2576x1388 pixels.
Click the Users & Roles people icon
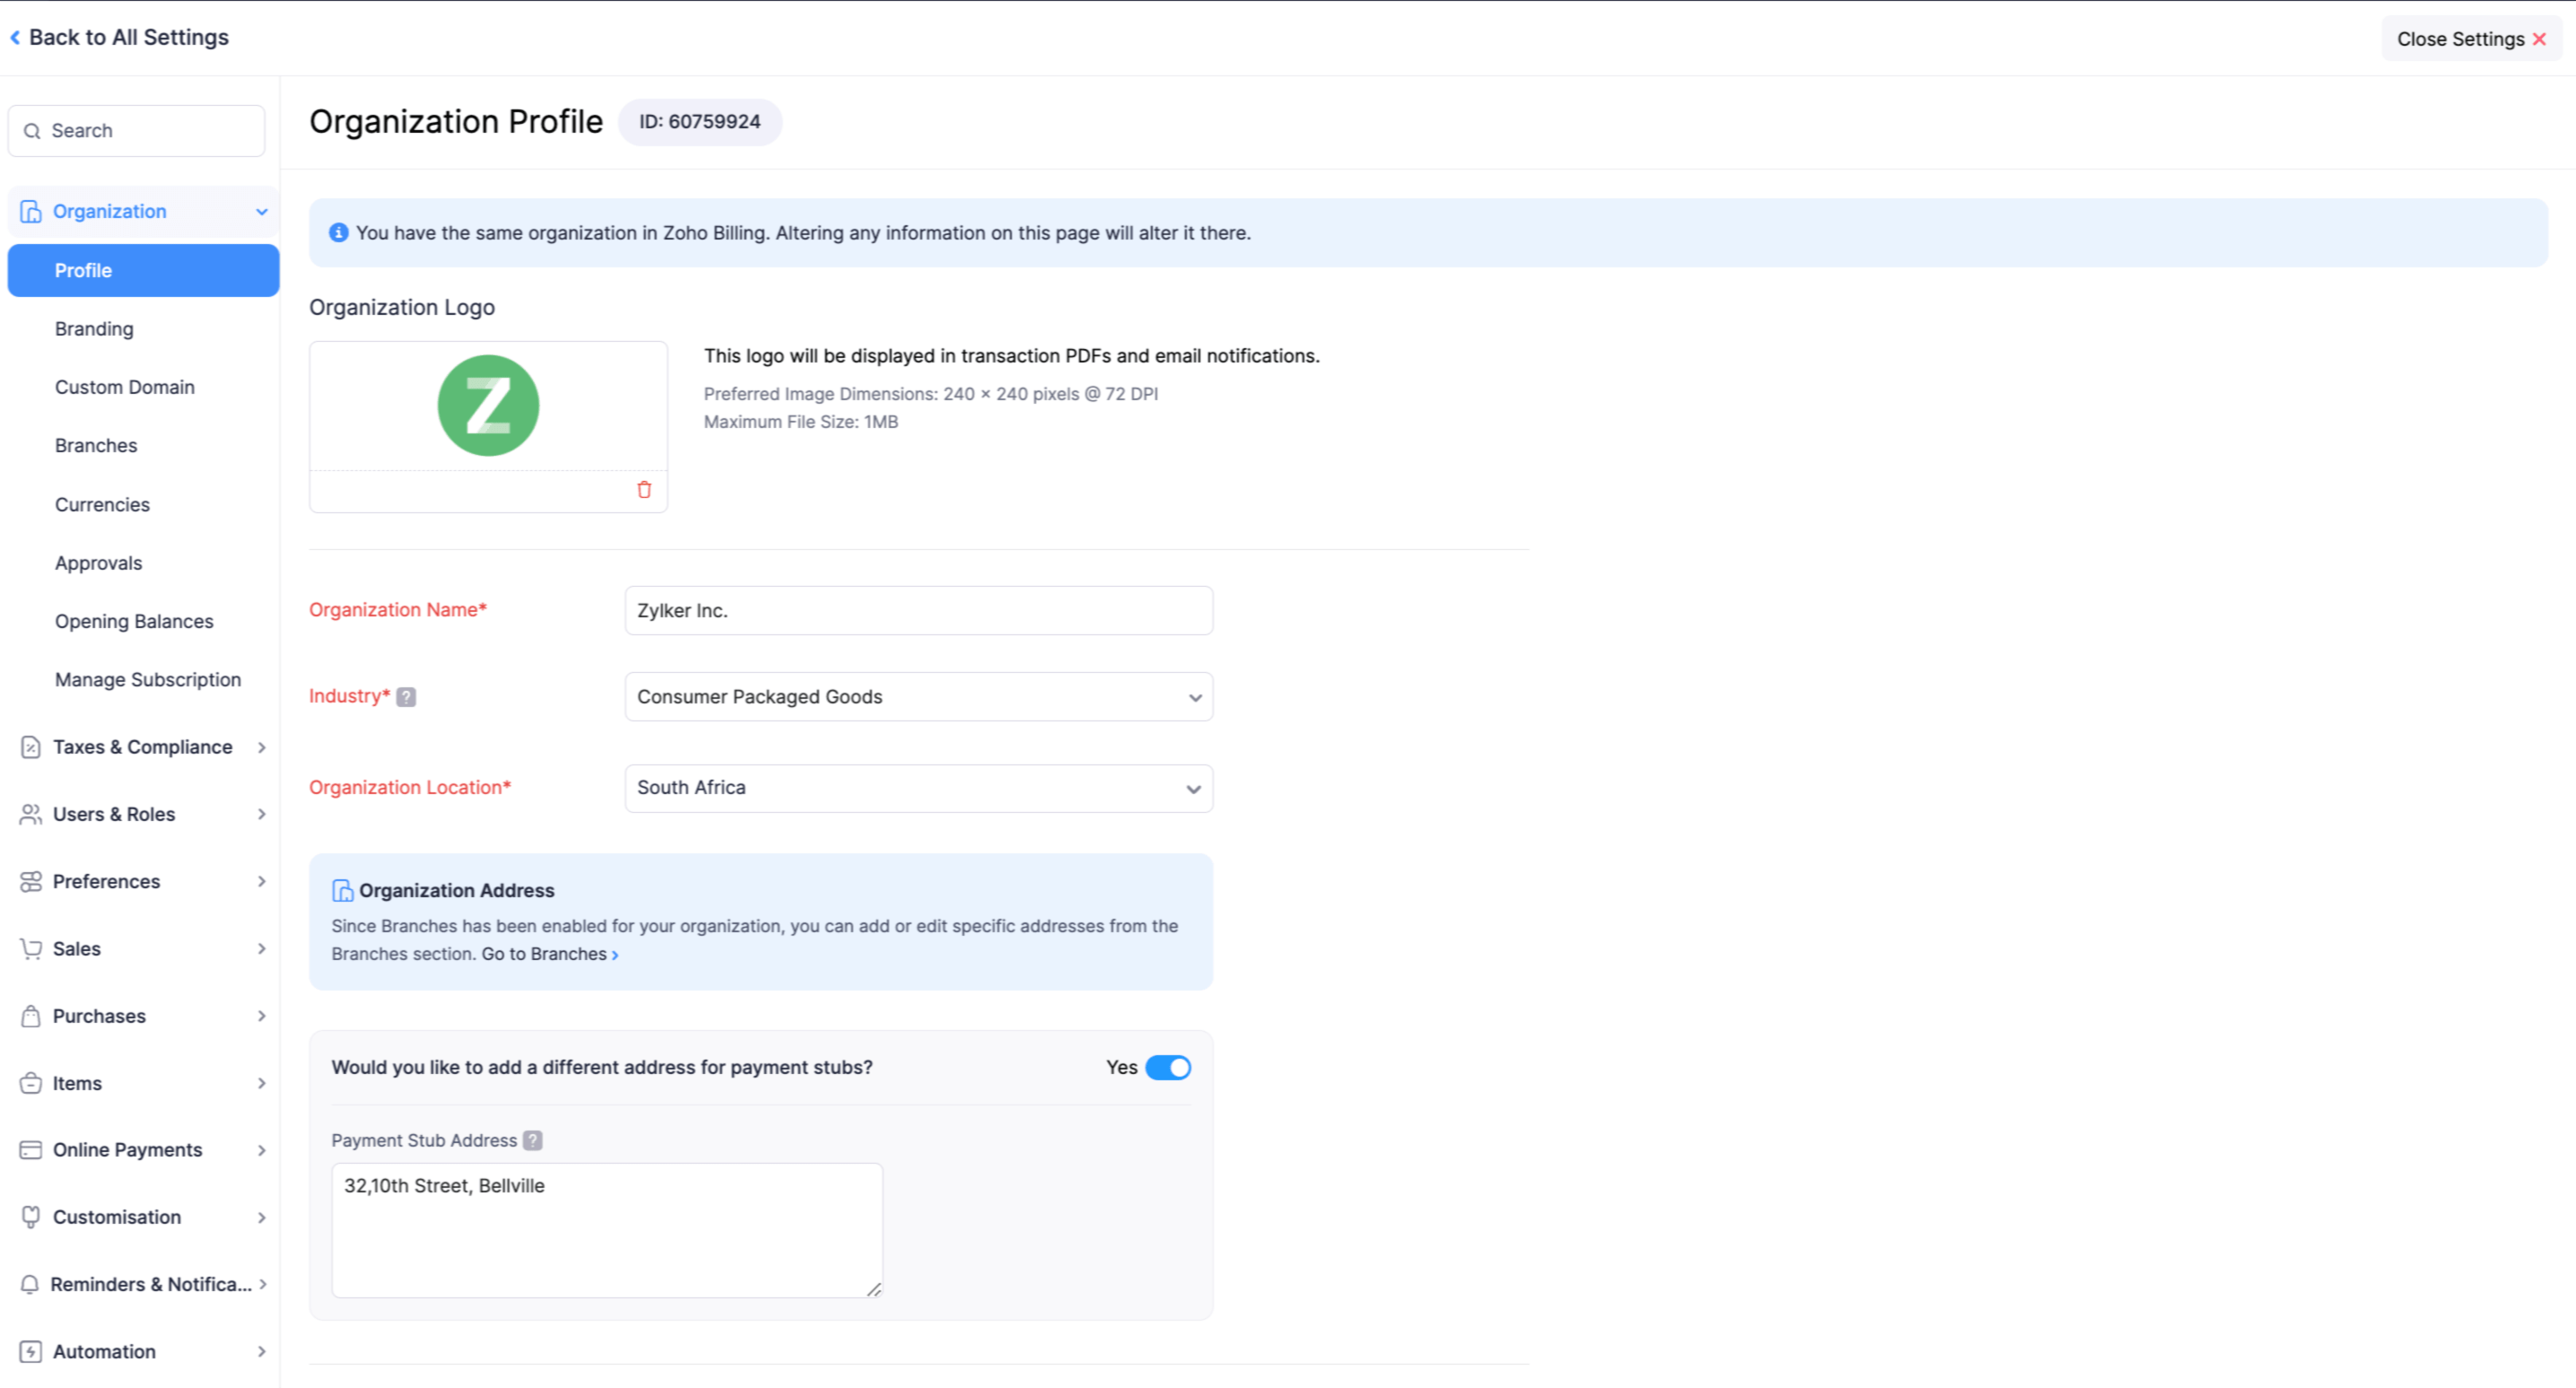(x=31, y=814)
